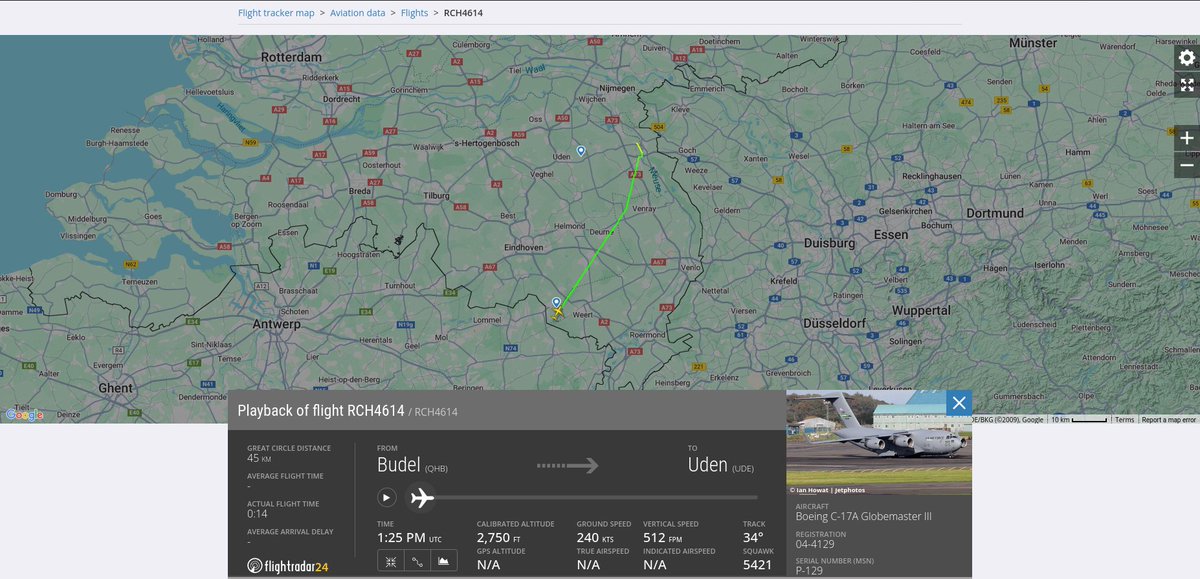Toggle fullscreen map view

tap(1187, 85)
